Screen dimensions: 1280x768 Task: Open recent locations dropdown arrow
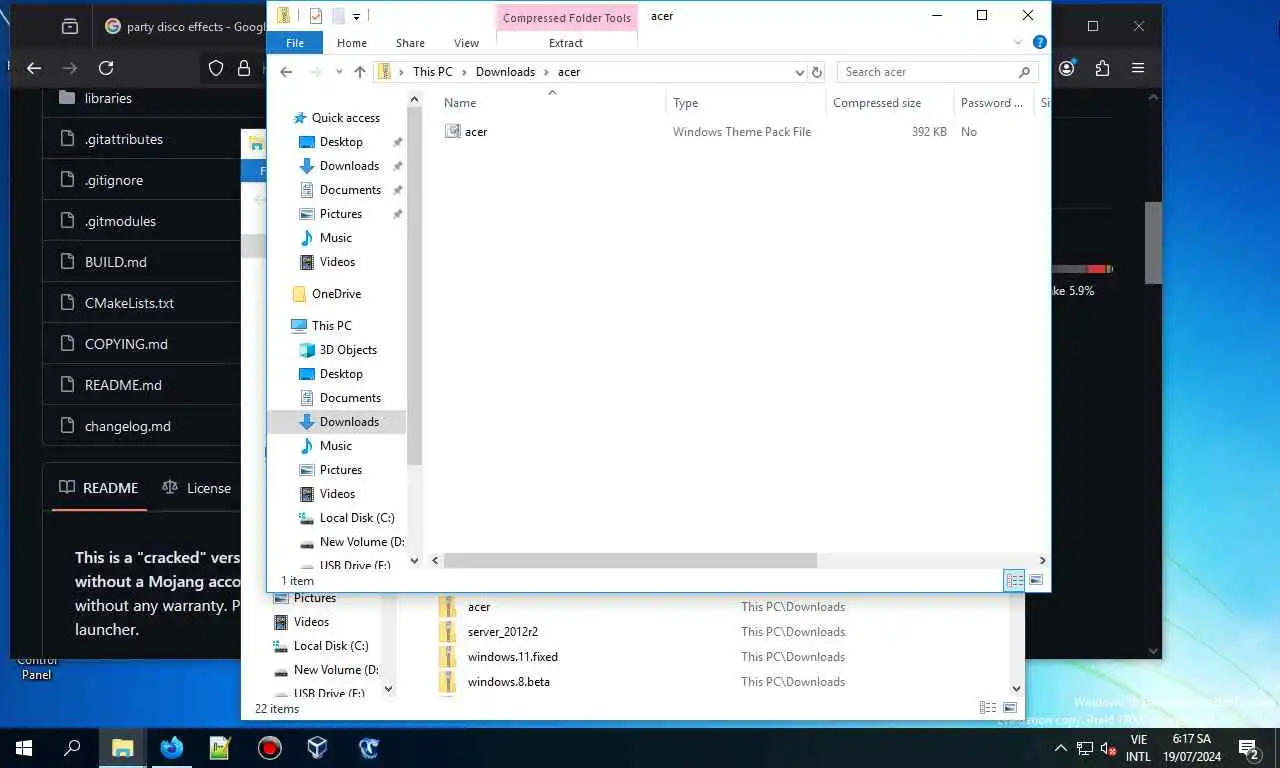click(x=340, y=72)
